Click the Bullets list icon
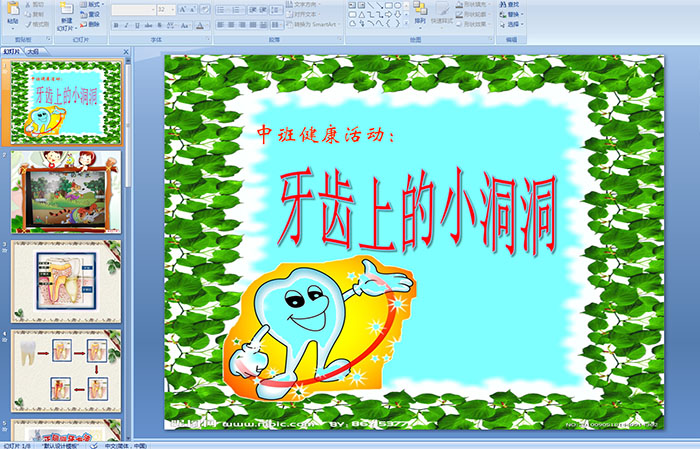This screenshot has width=700, height=449. (221, 10)
